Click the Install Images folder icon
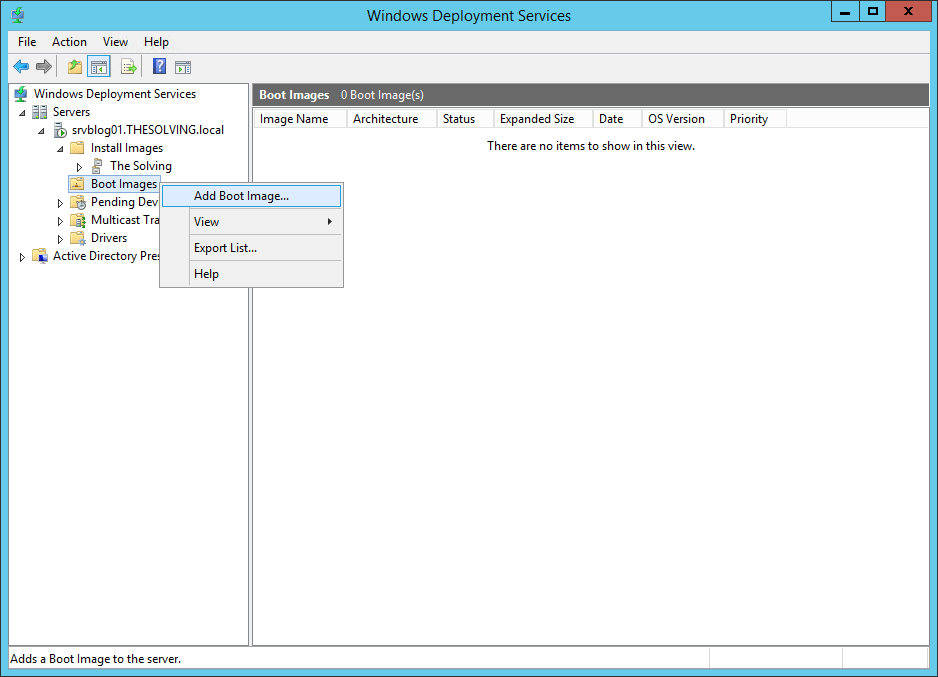Image resolution: width=938 pixels, height=677 pixels. tap(77, 148)
